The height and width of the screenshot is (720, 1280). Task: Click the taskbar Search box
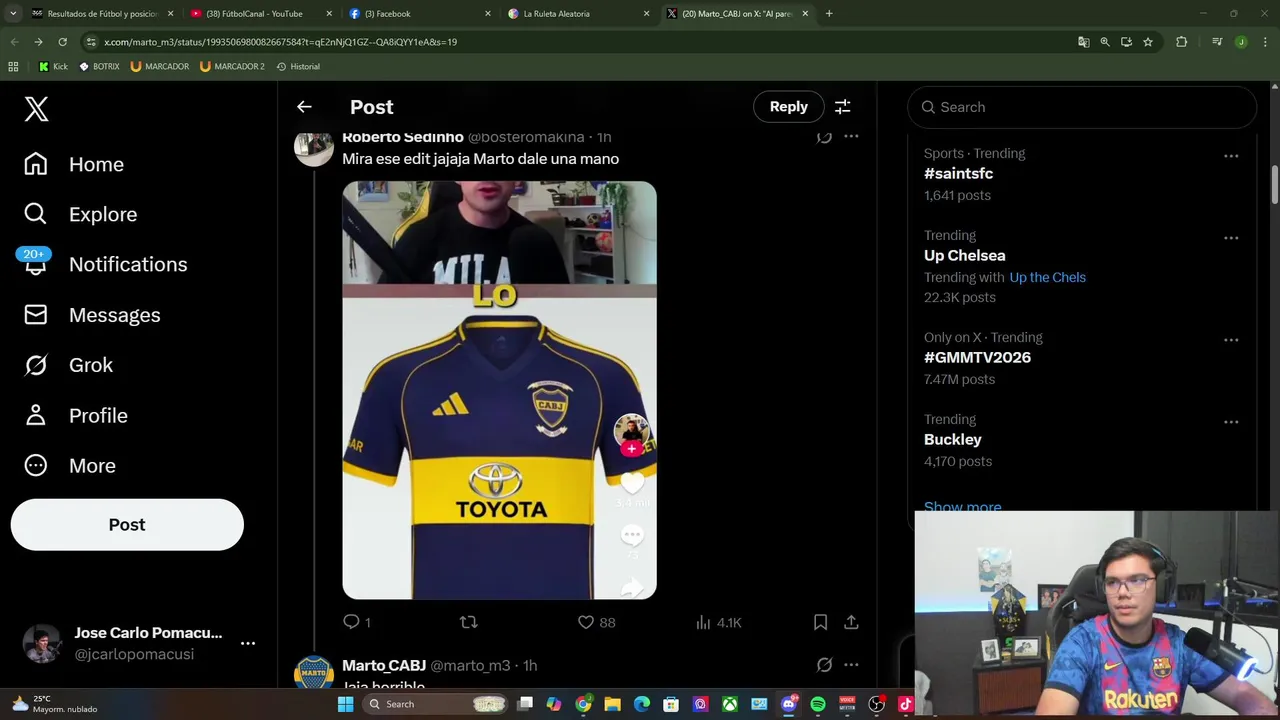pos(435,704)
